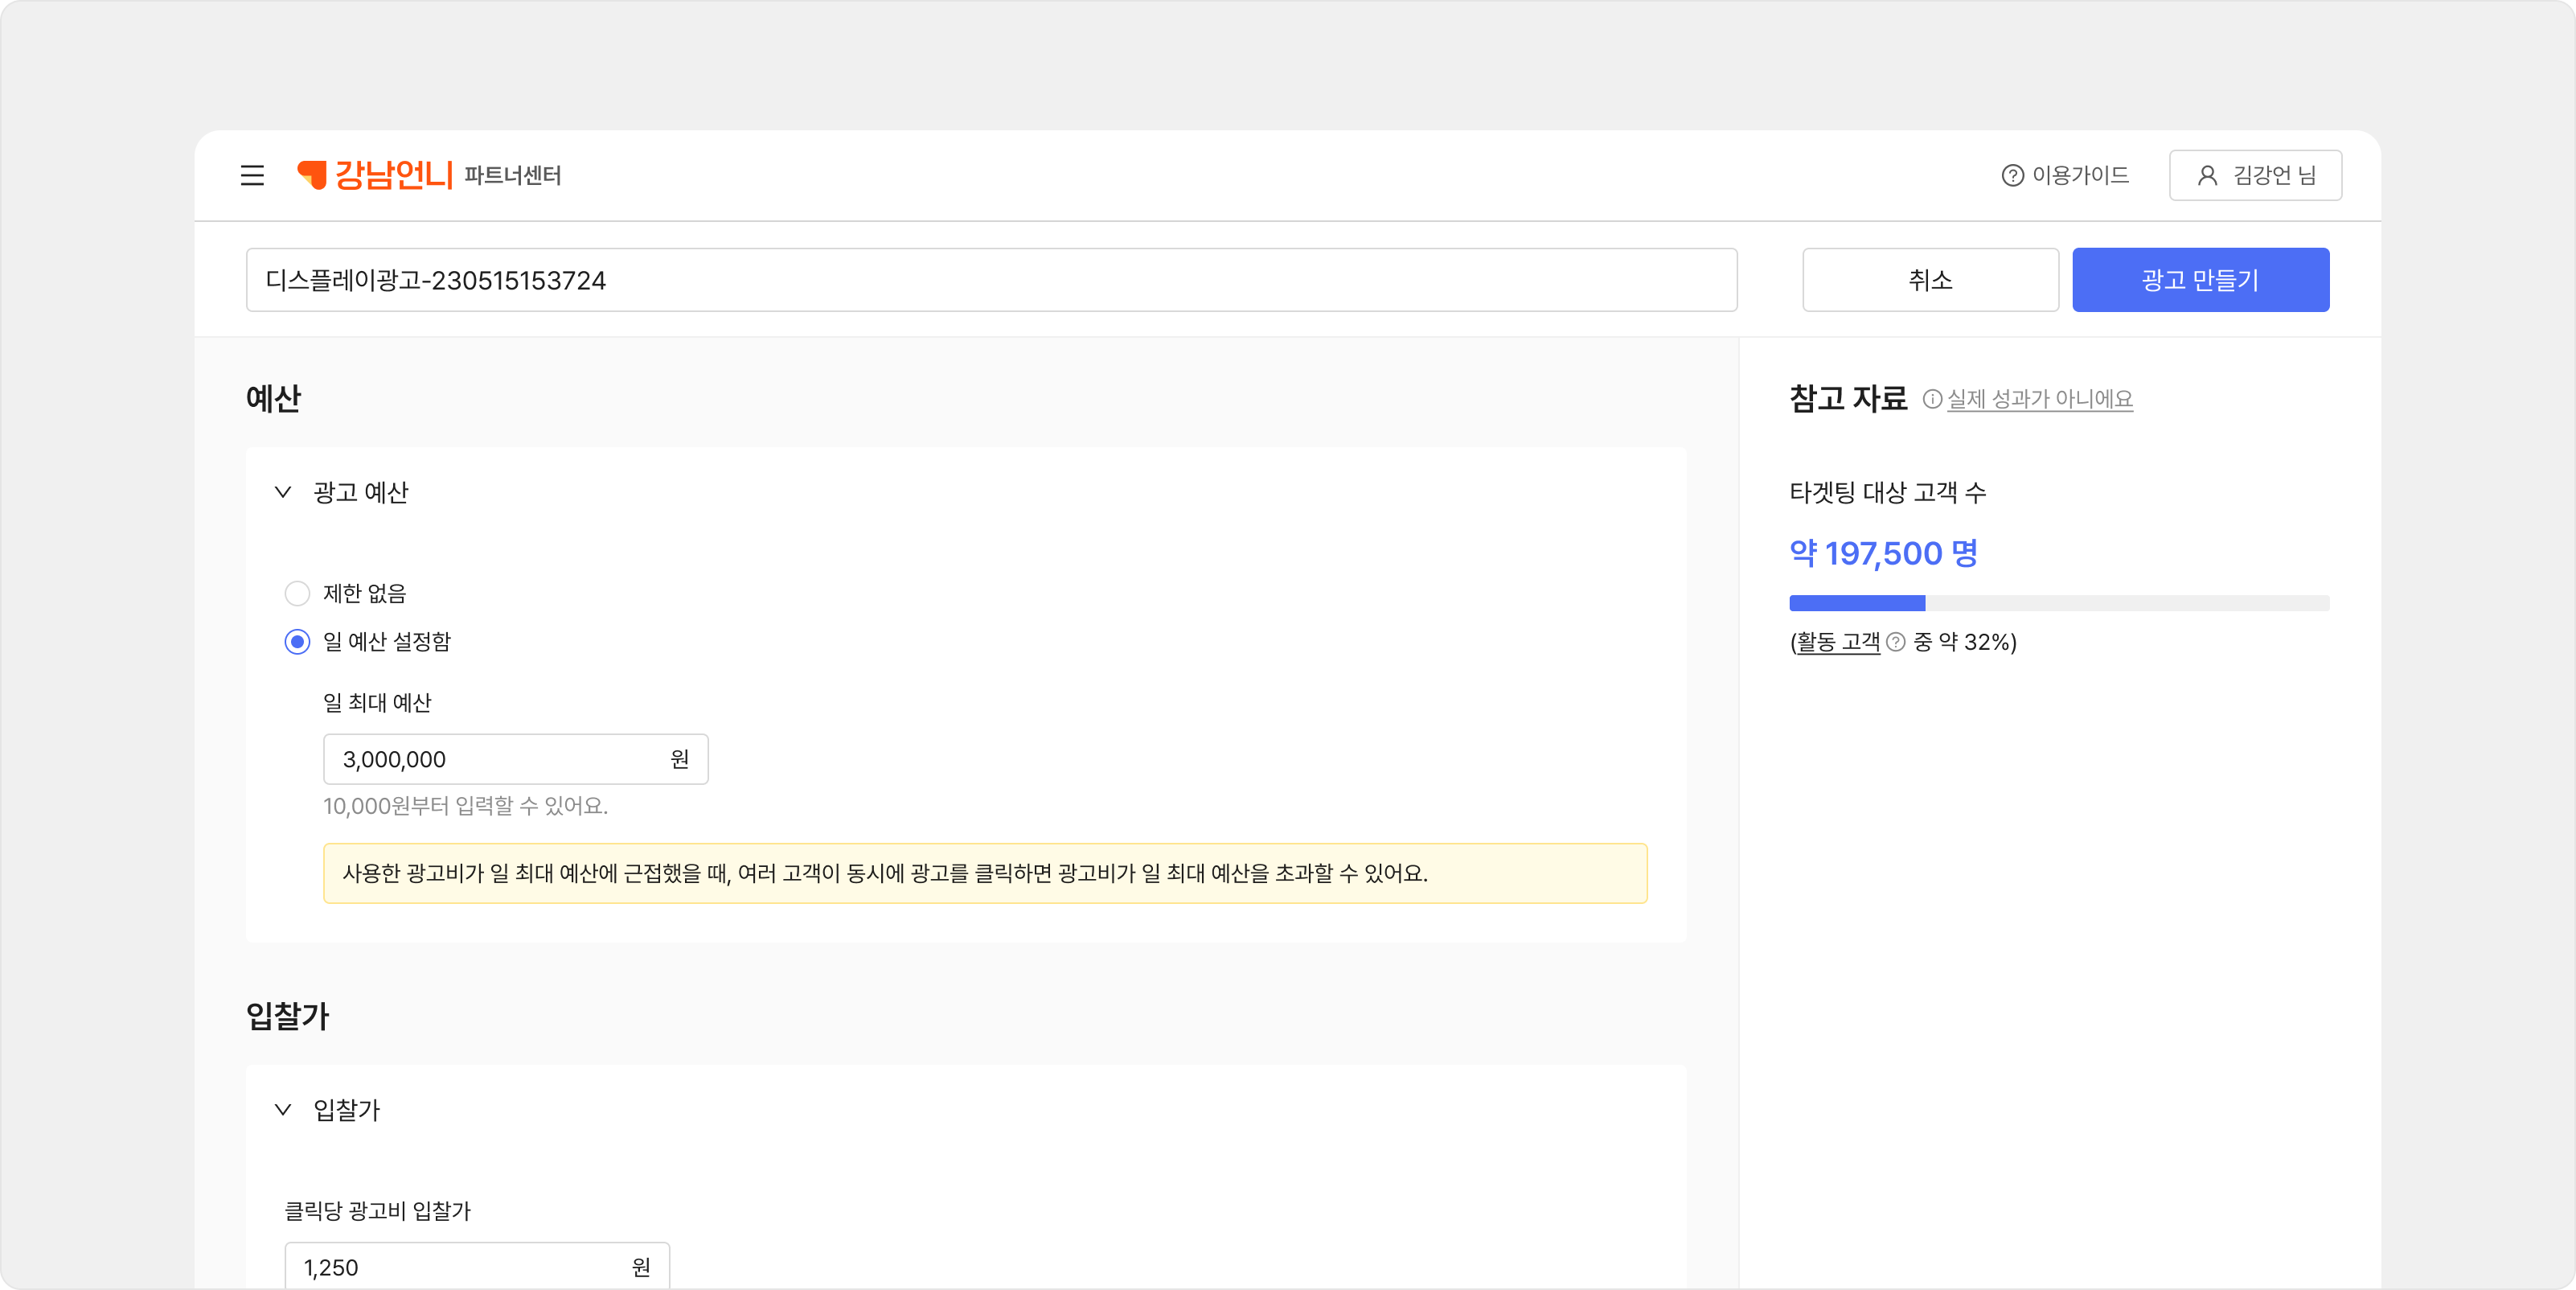
Task: Open the 실제 성과가 아니에요 link
Action: pyautogui.click(x=2040, y=399)
